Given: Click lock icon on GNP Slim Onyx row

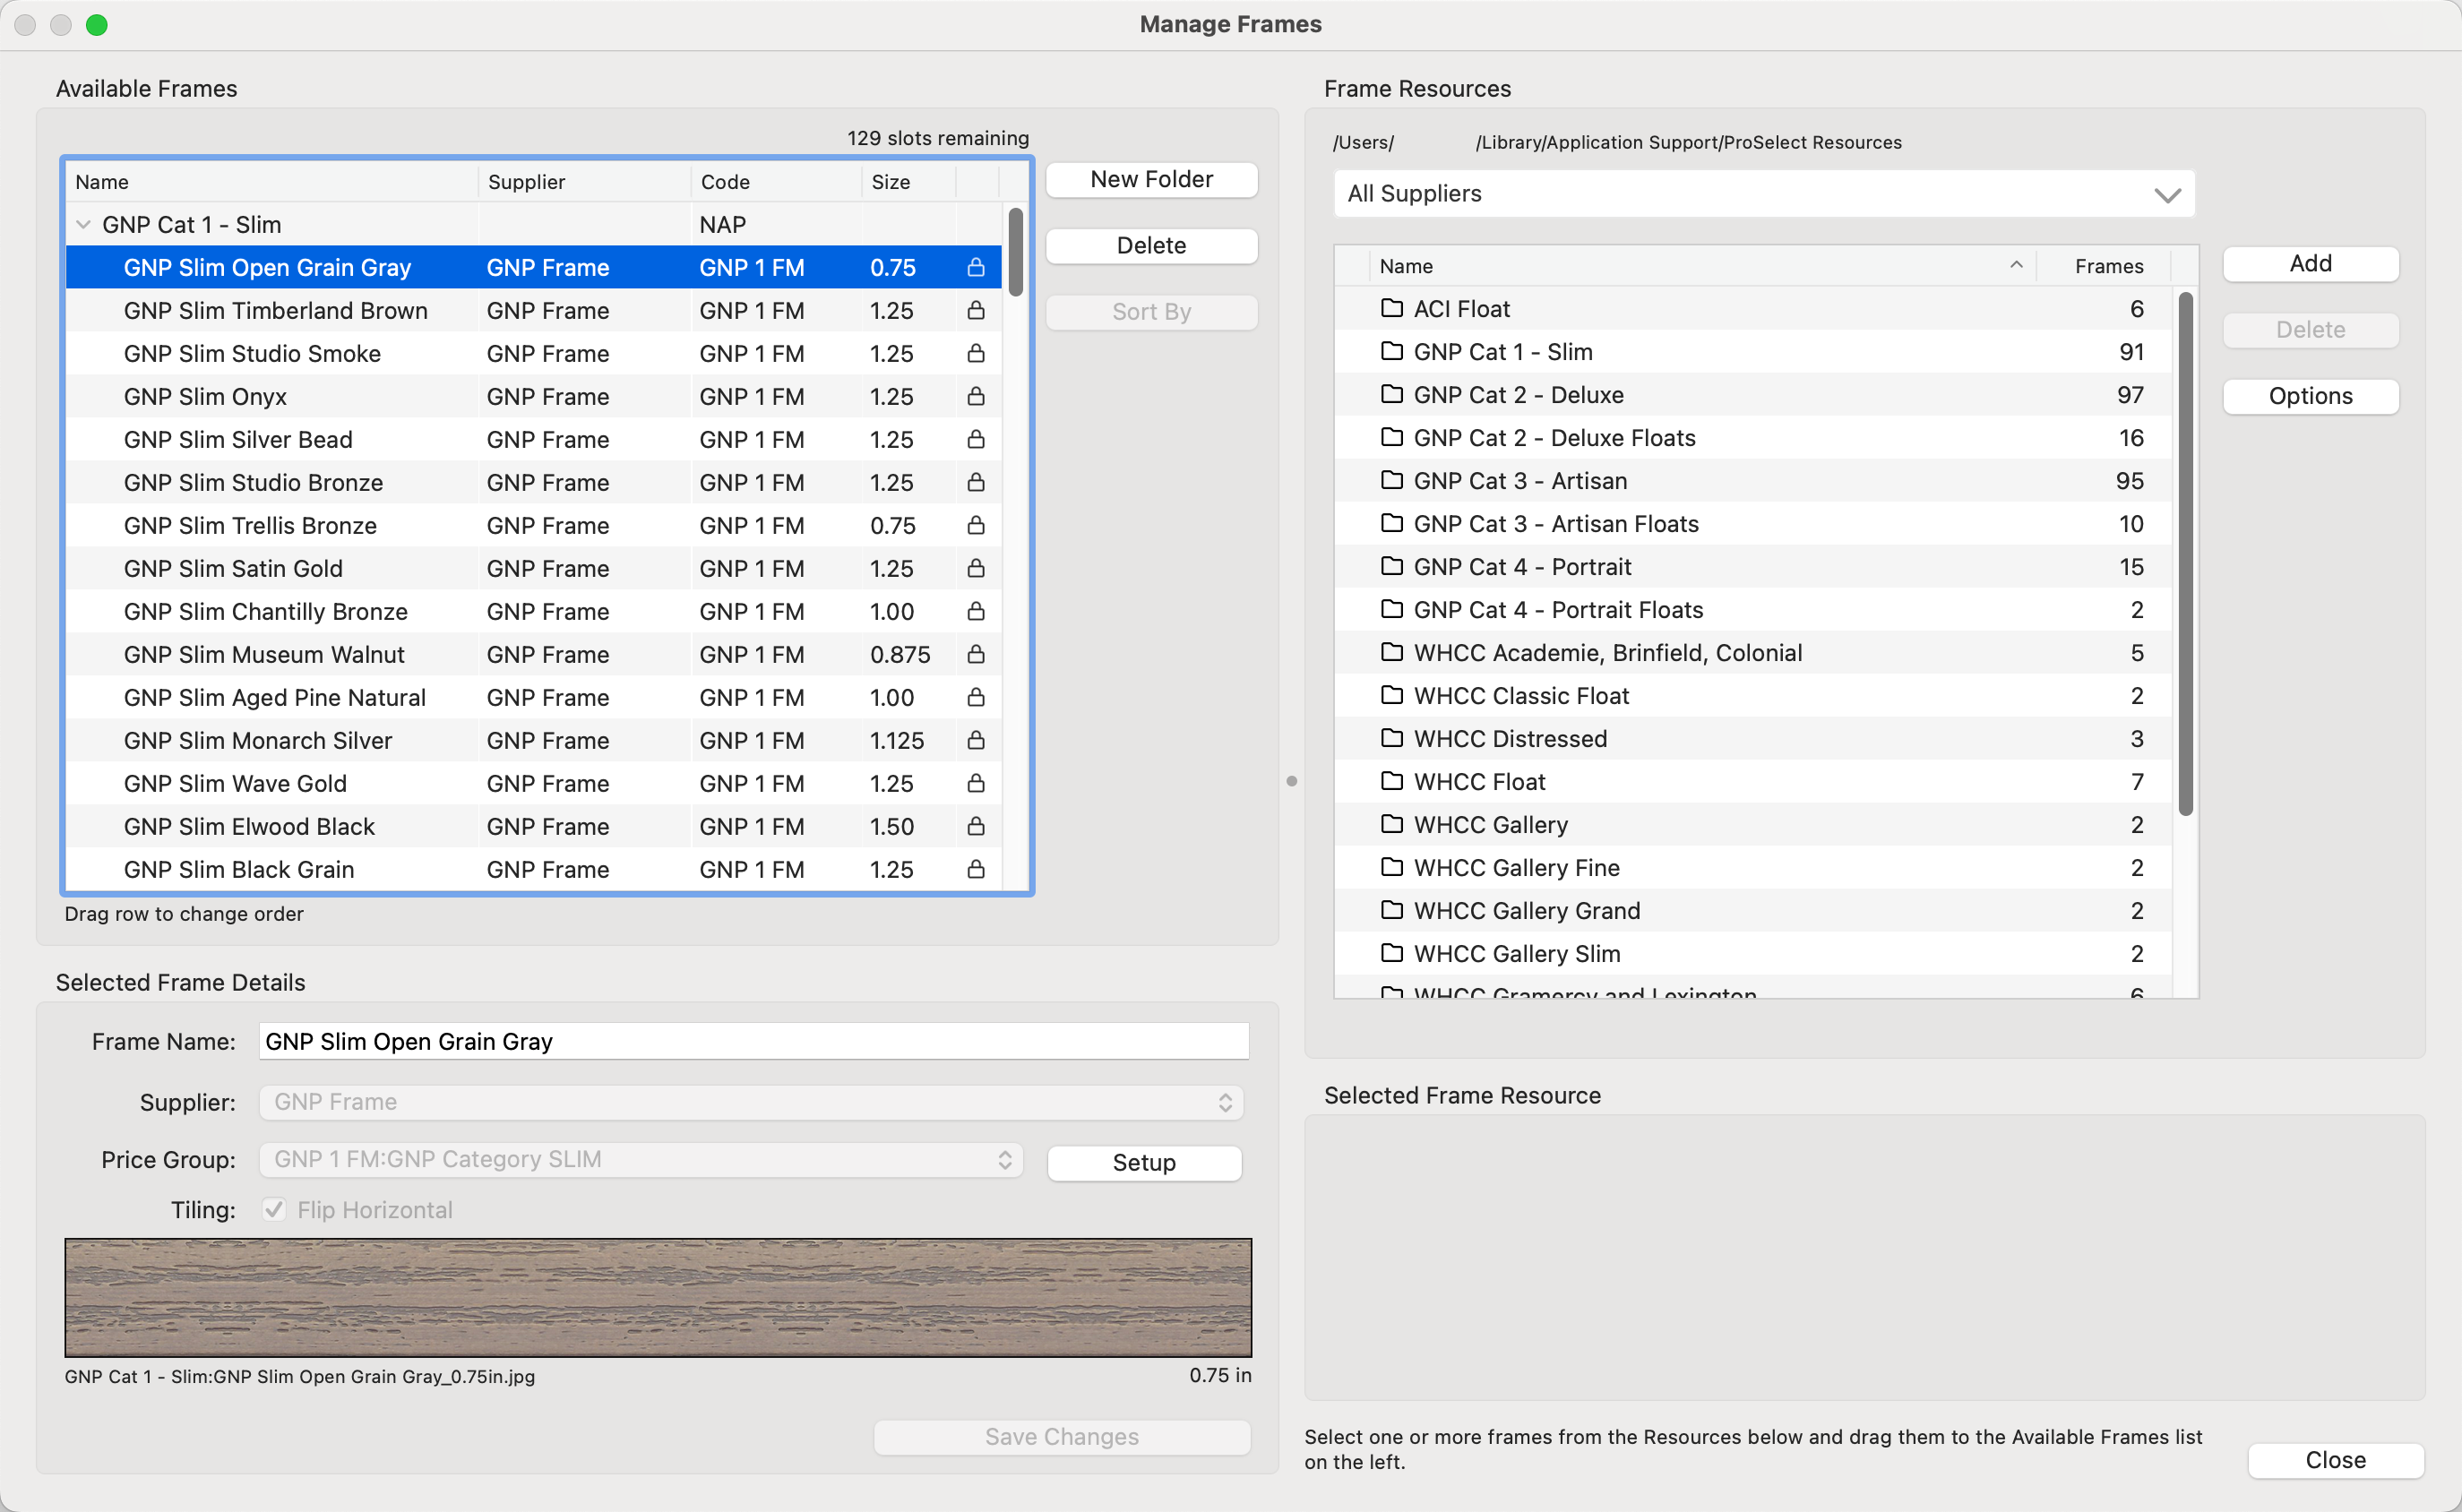Looking at the screenshot, I should tap(976, 397).
